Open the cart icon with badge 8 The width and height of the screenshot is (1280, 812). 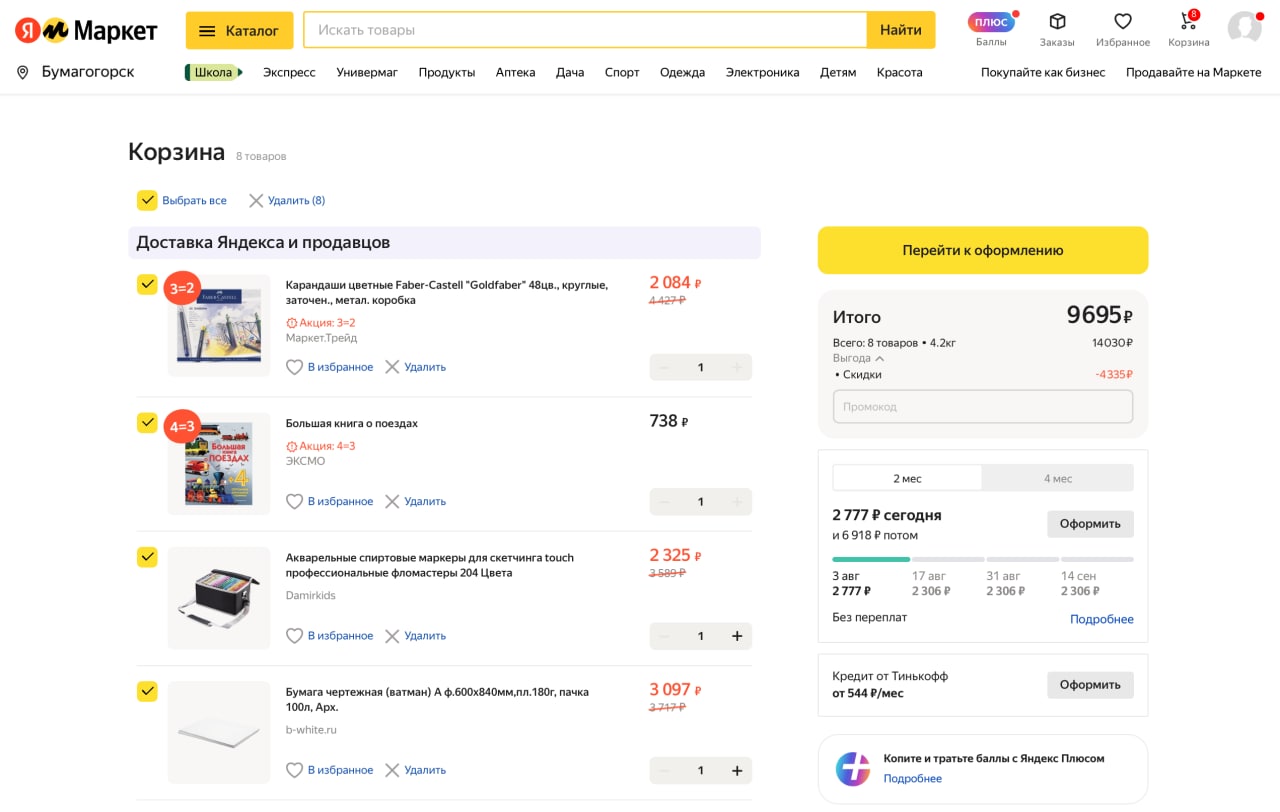tap(1188, 22)
